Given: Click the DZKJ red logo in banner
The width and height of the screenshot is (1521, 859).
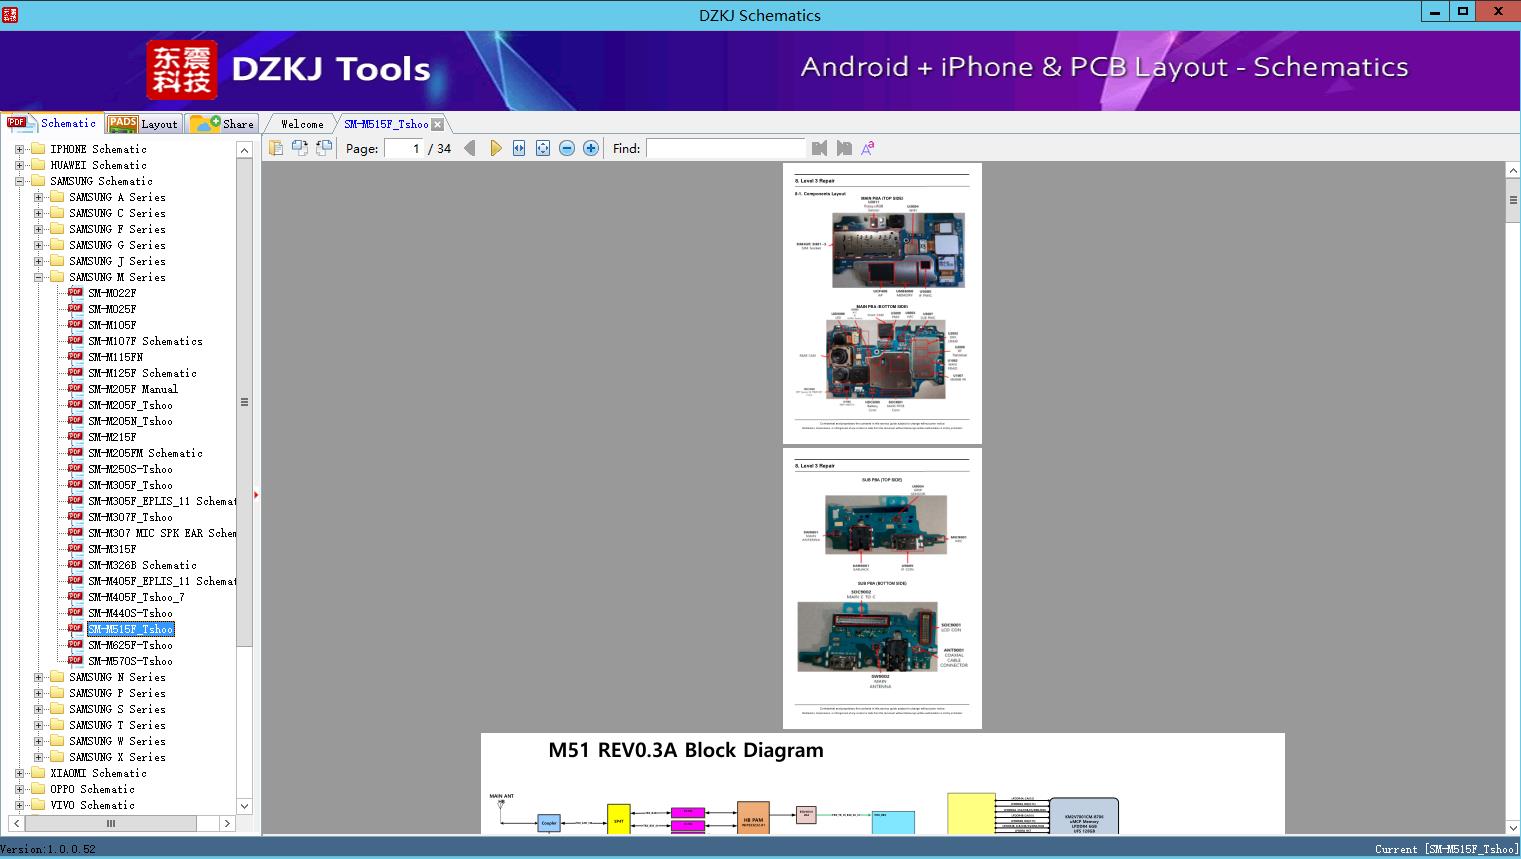Looking at the screenshot, I should [182, 70].
